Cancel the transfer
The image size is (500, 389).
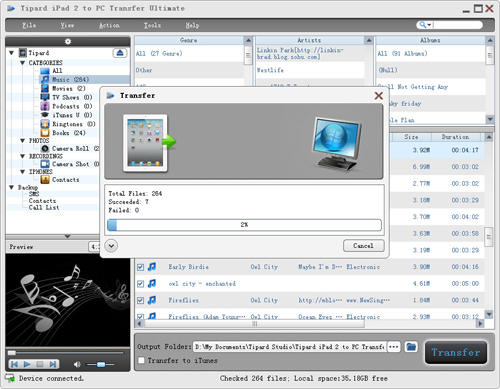364,246
